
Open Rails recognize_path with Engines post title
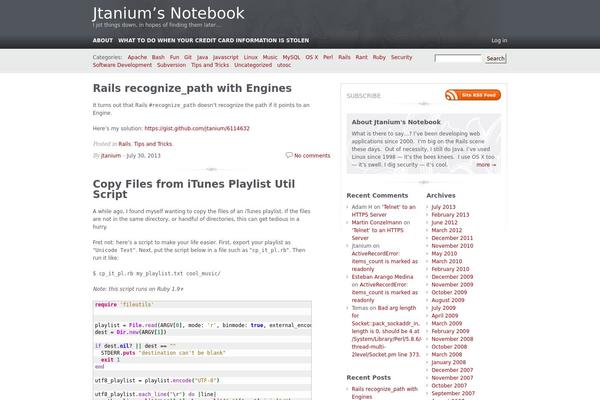click(192, 88)
